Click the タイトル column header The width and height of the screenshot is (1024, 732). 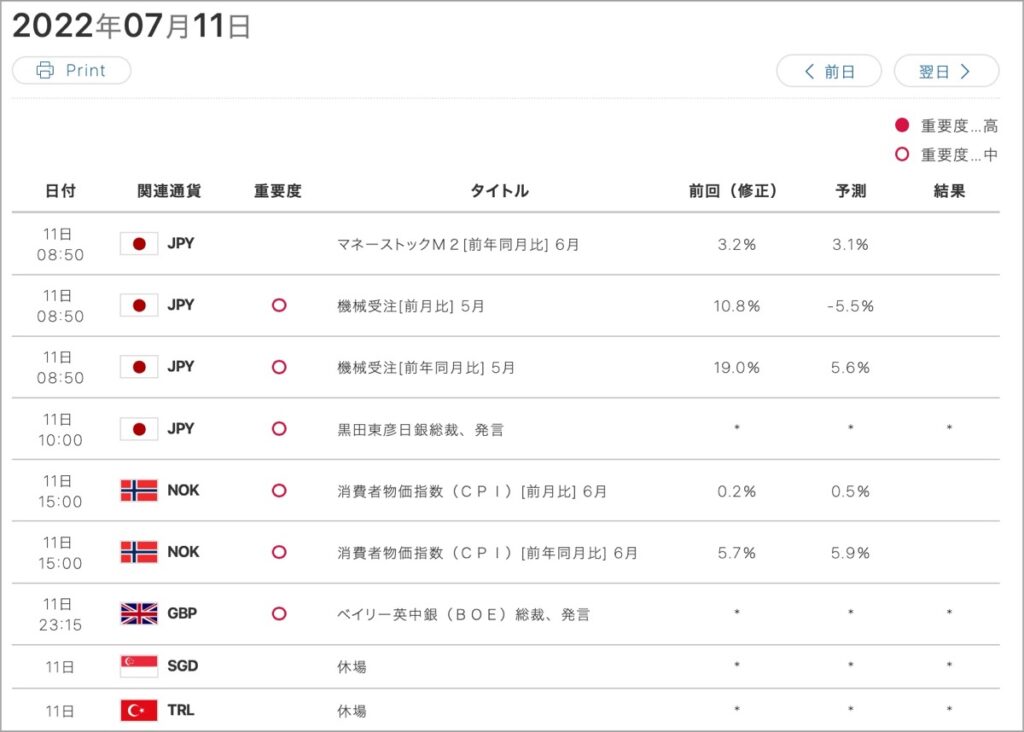click(x=500, y=191)
